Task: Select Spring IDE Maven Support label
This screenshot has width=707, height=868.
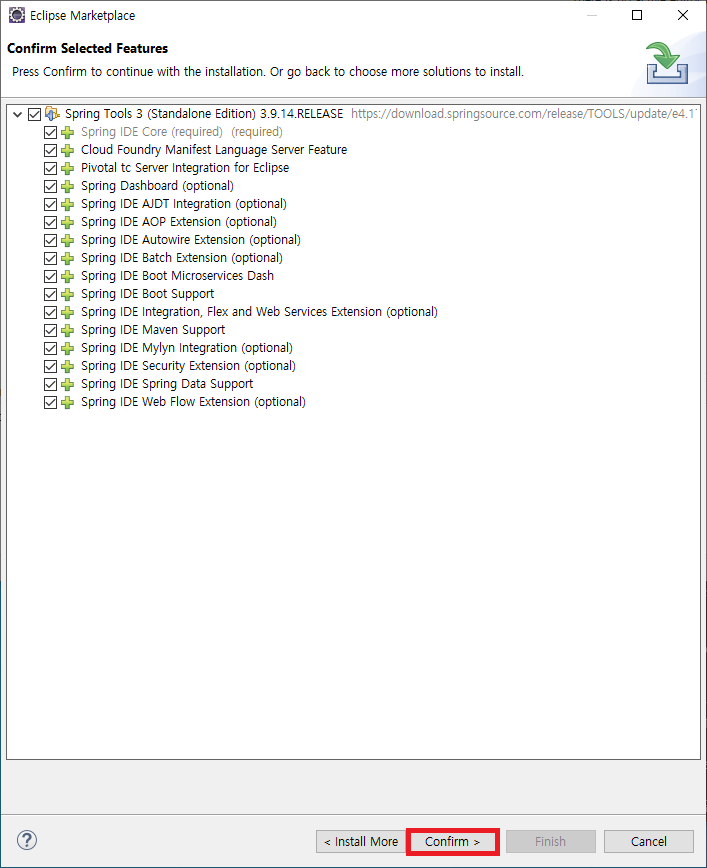Action: point(153,330)
